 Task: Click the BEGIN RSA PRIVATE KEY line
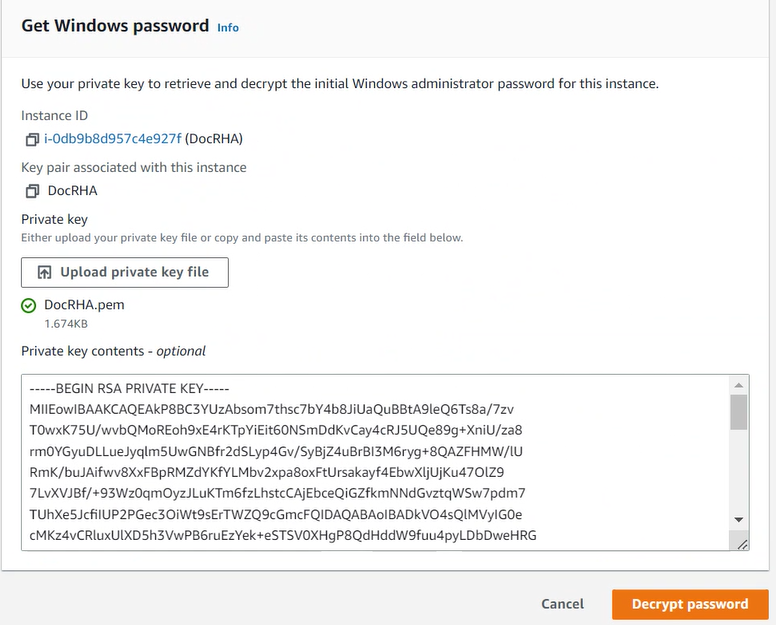click(129, 388)
